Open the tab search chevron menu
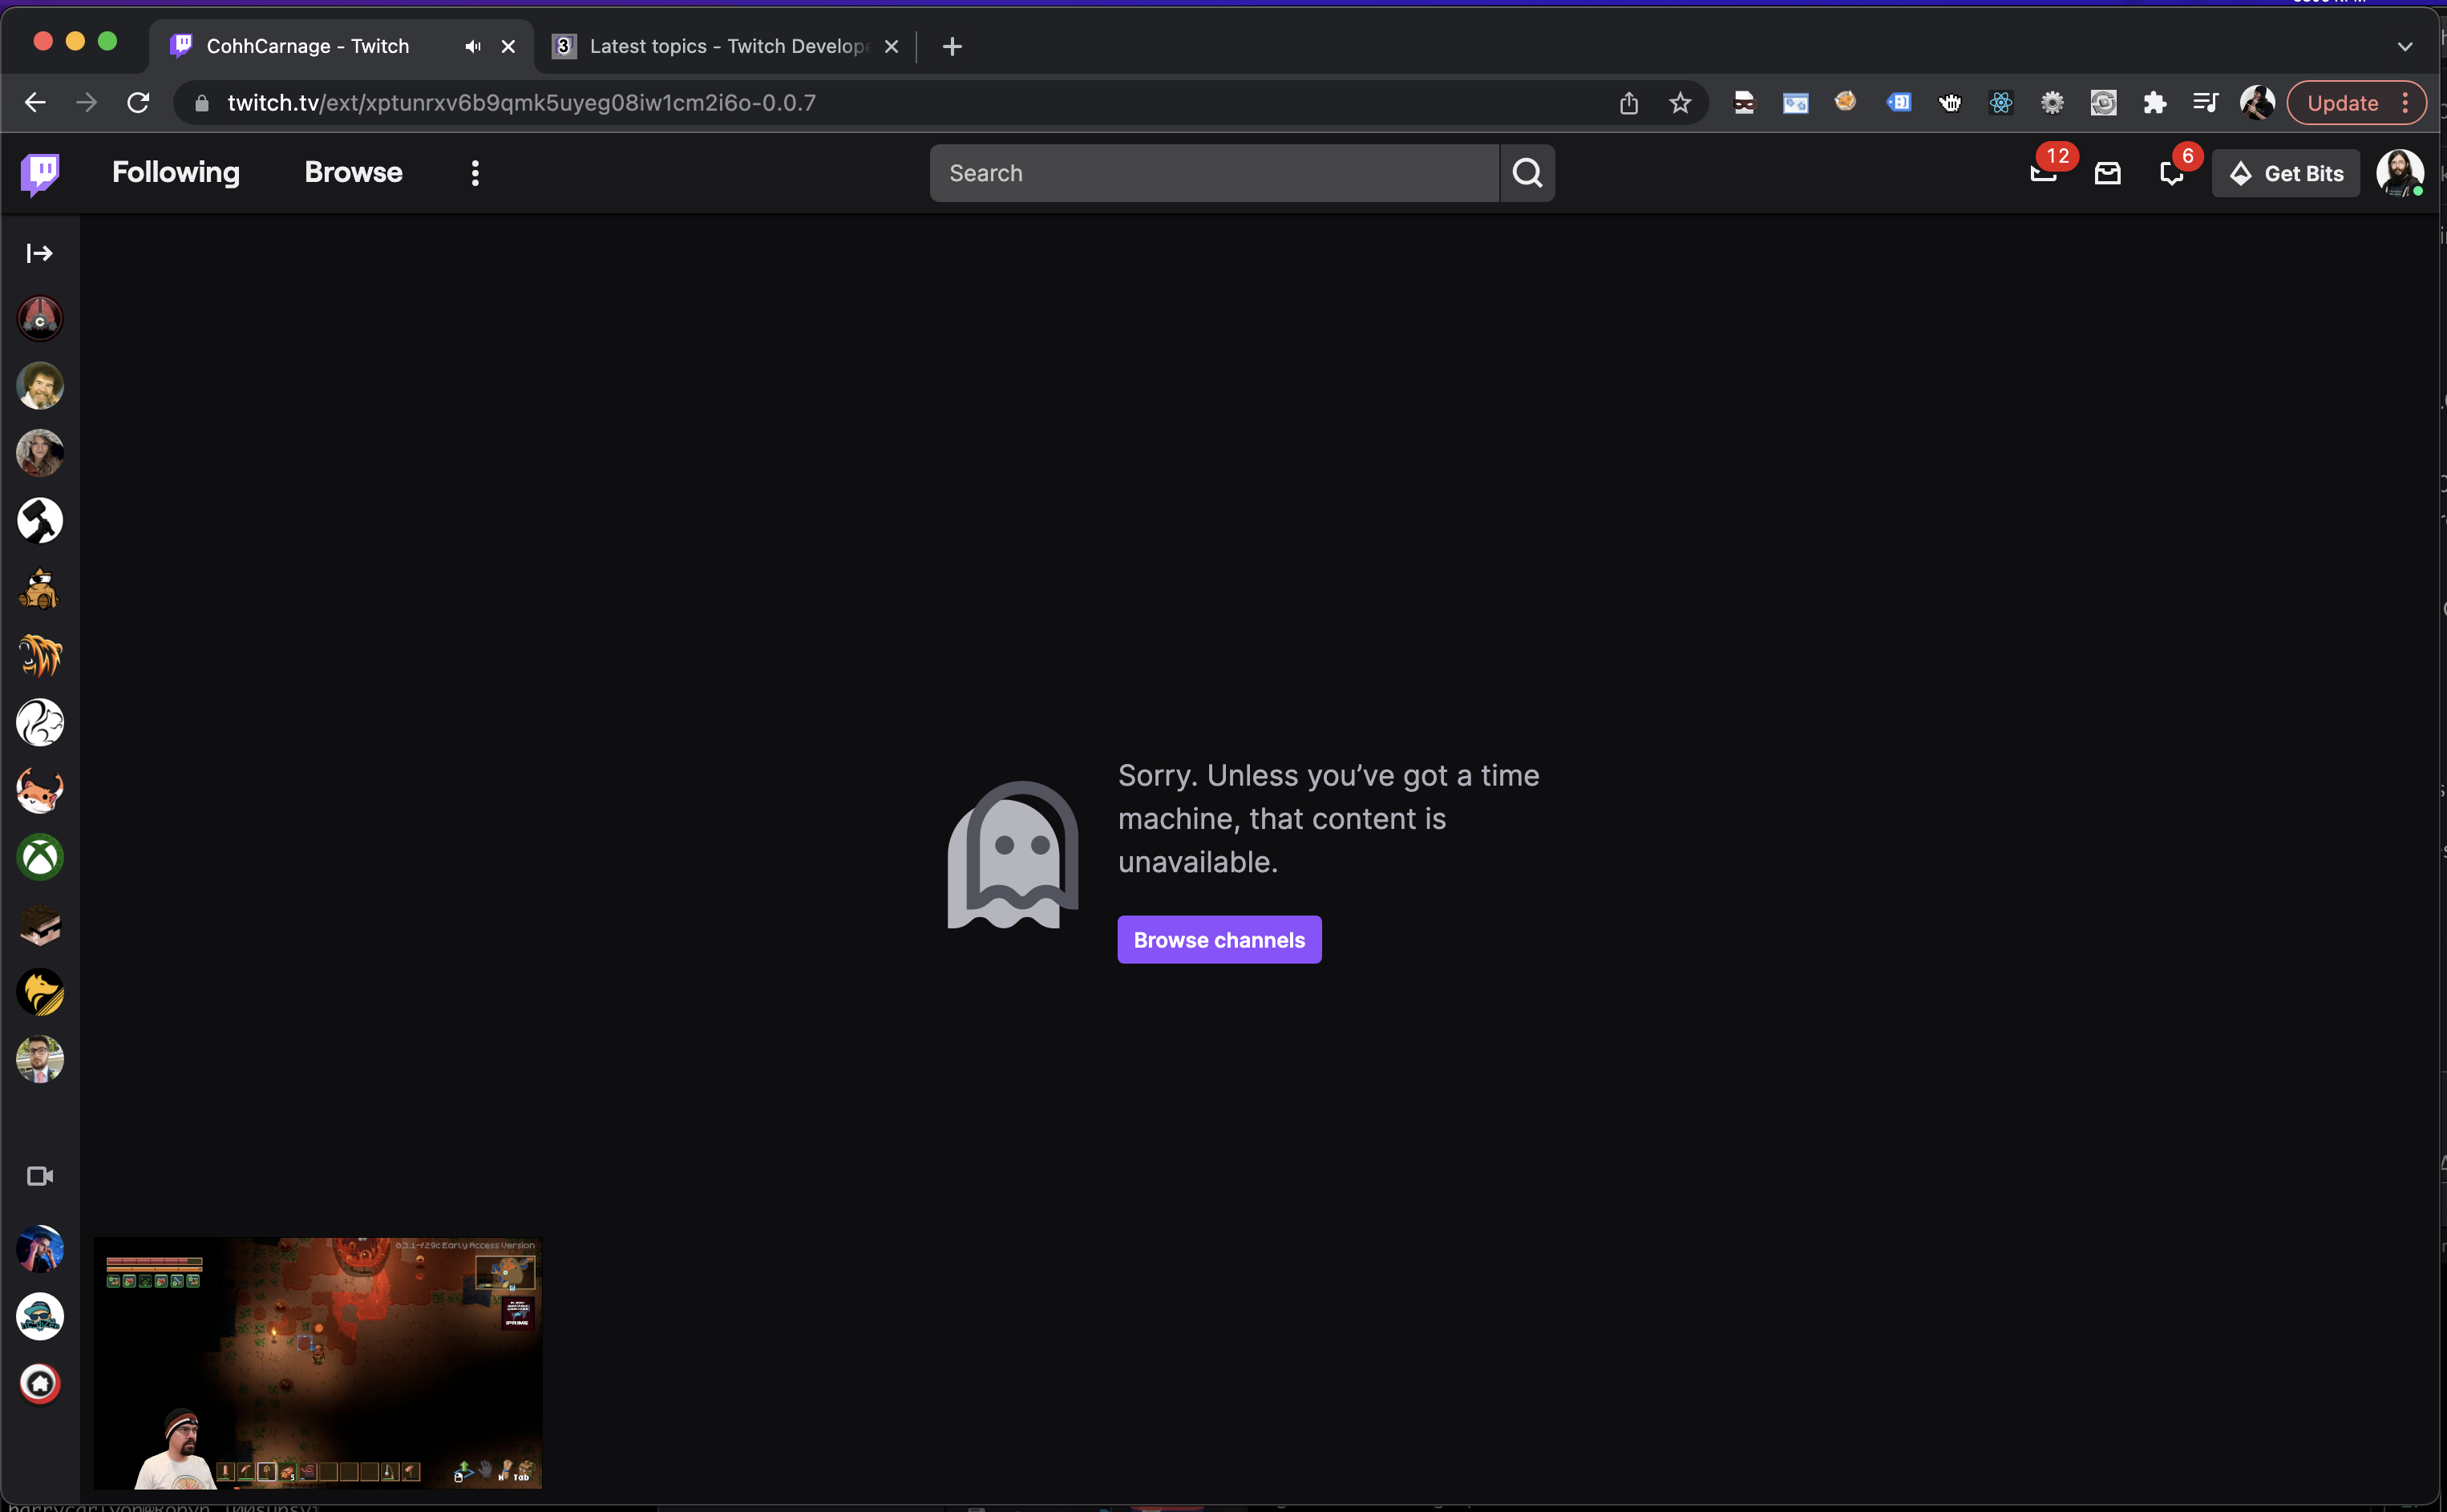The height and width of the screenshot is (1512, 2447). point(2404,46)
